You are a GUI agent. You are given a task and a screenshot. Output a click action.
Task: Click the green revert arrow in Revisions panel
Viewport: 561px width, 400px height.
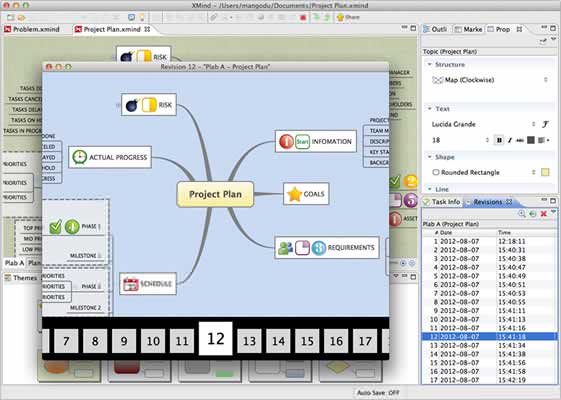(x=533, y=214)
